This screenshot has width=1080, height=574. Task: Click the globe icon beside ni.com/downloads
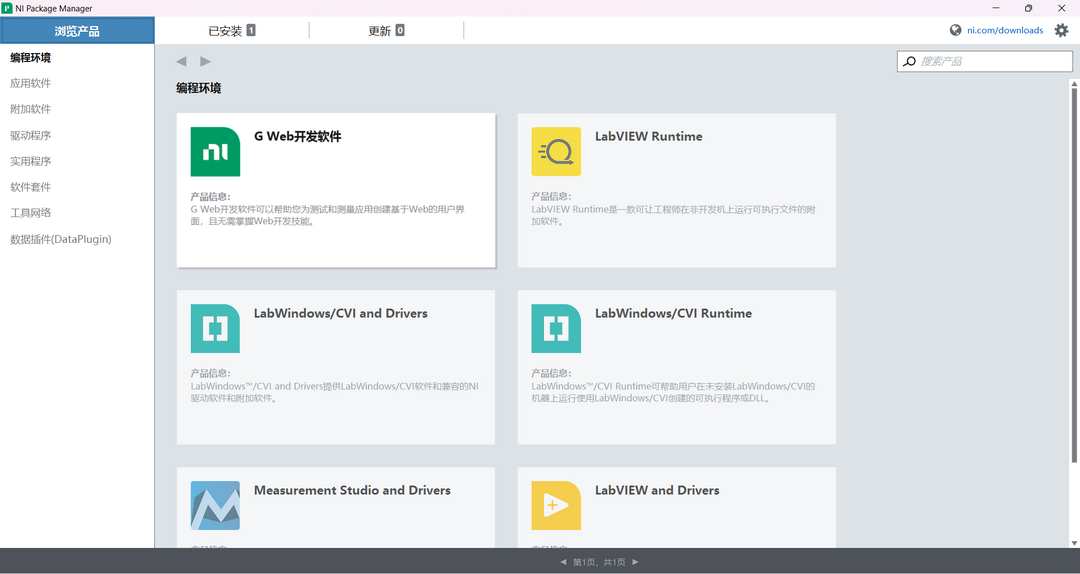[x=956, y=31]
